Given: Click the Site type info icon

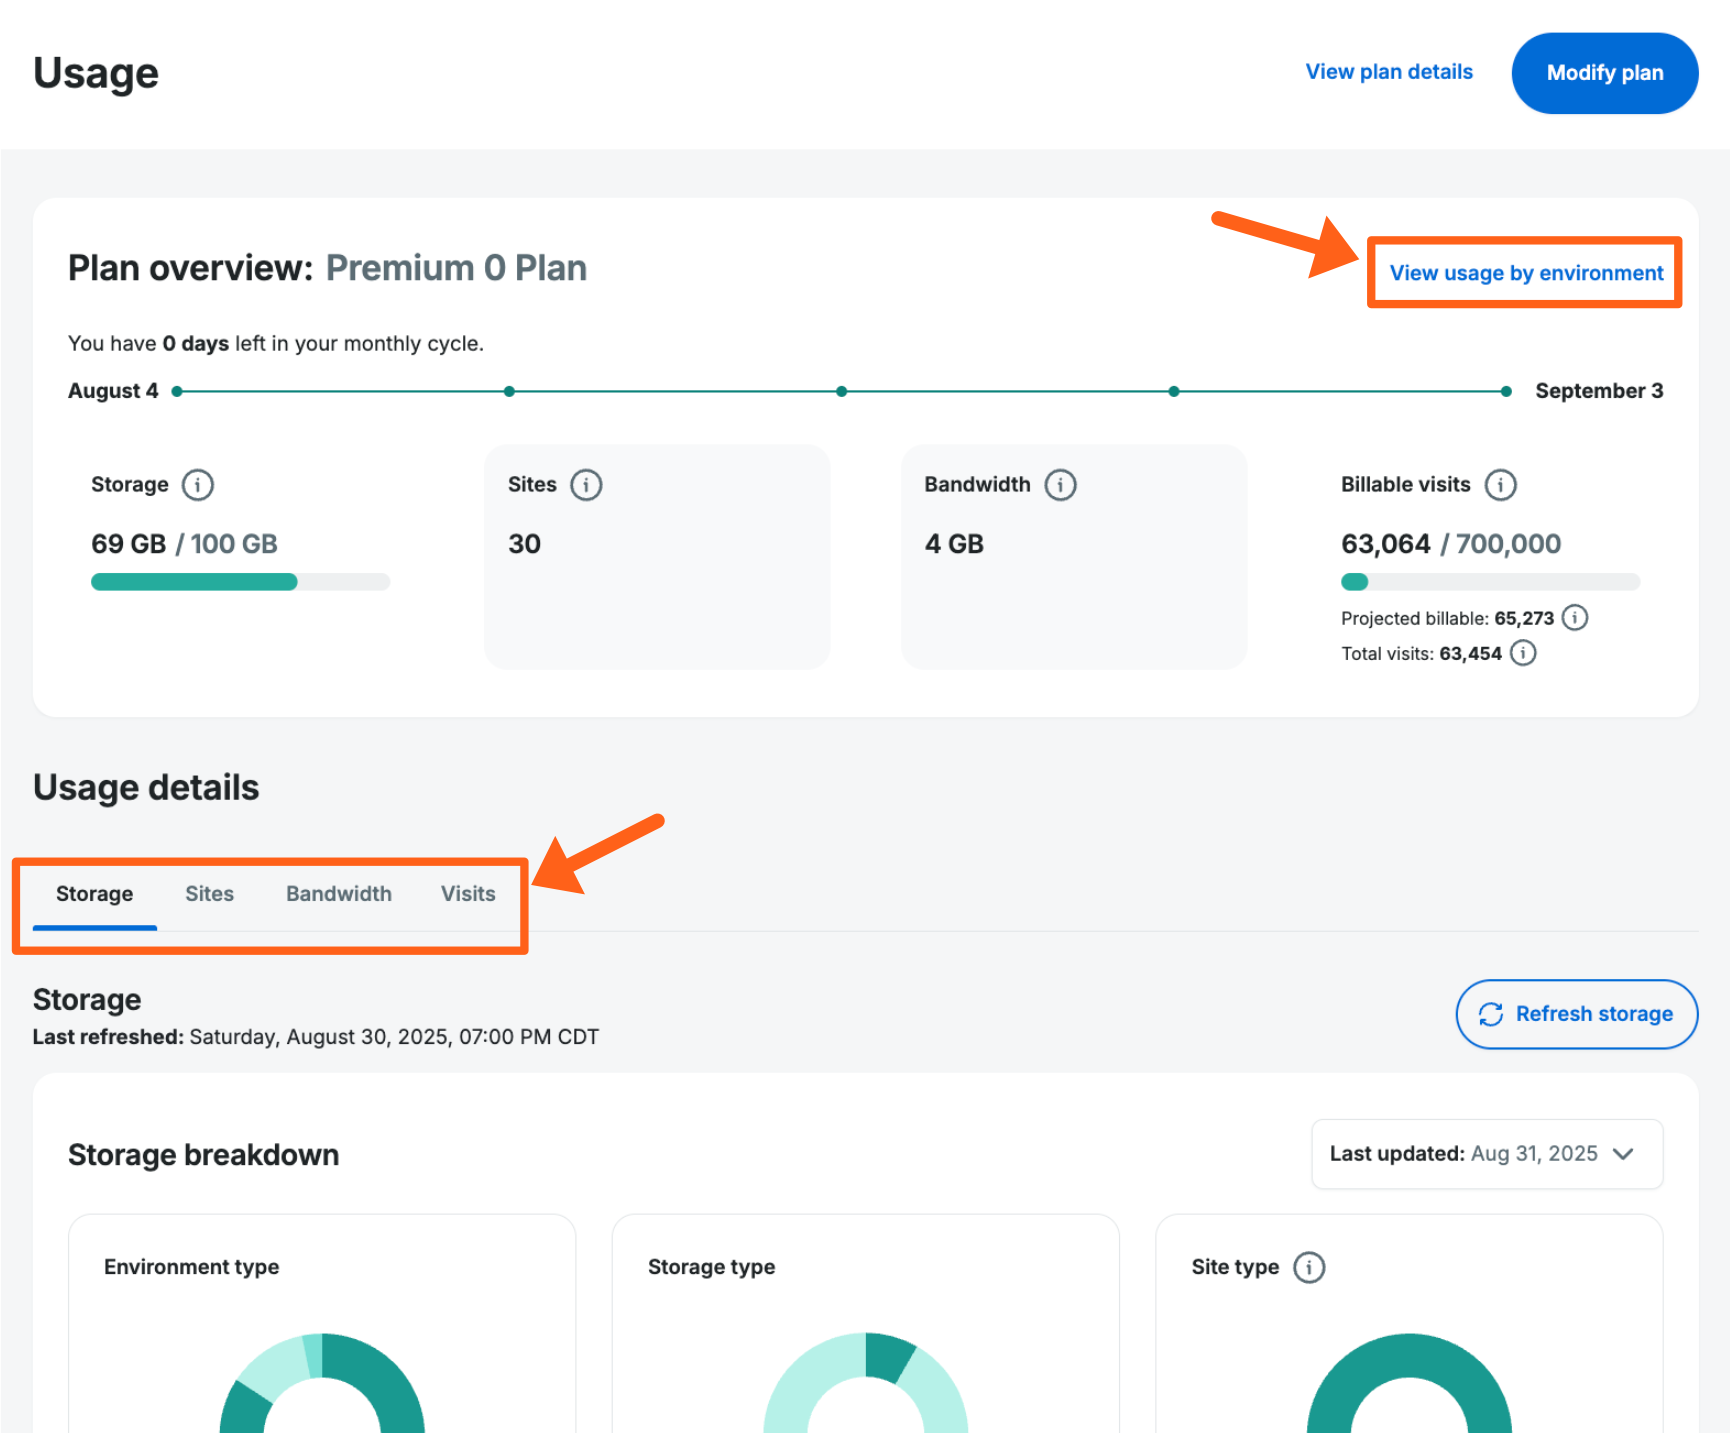Looking at the screenshot, I should [1309, 1267].
